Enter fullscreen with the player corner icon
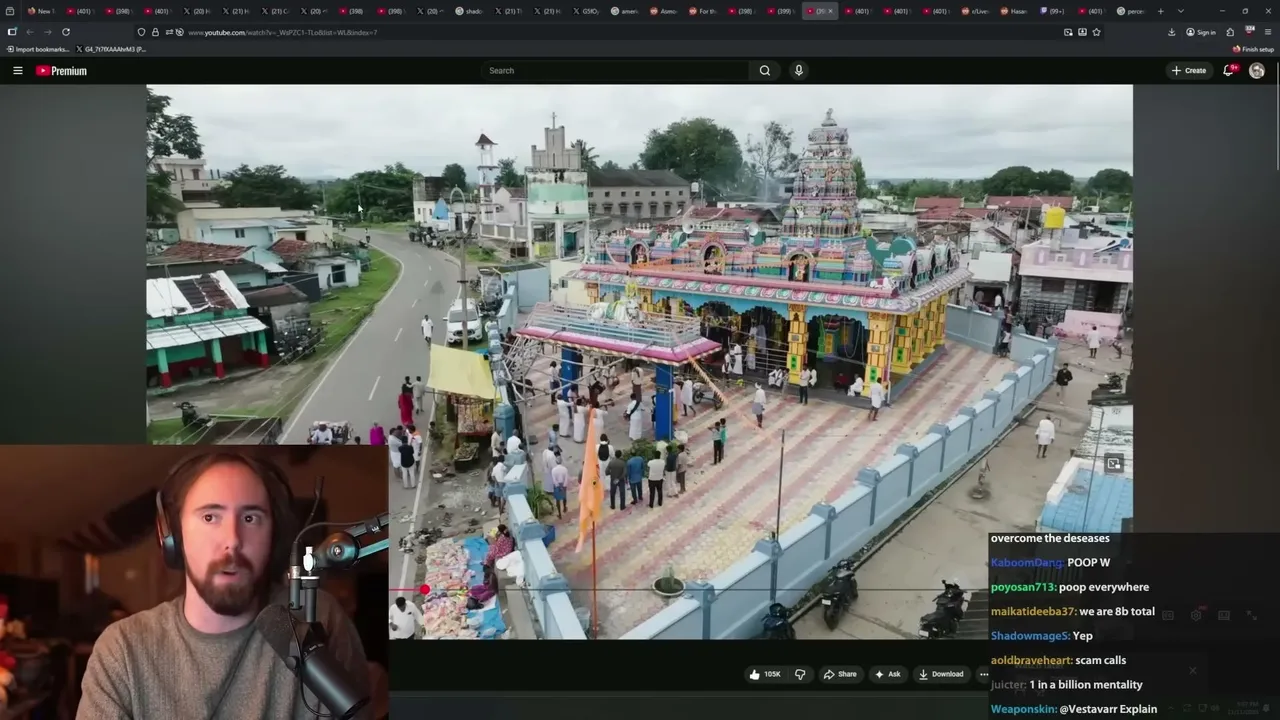The height and width of the screenshot is (720, 1280). click(x=1251, y=616)
